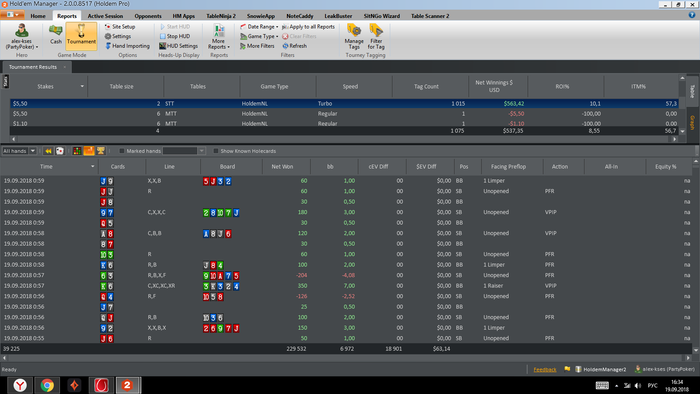Open Hand Importing
700x394 pixels.
pyautogui.click(x=127, y=46)
